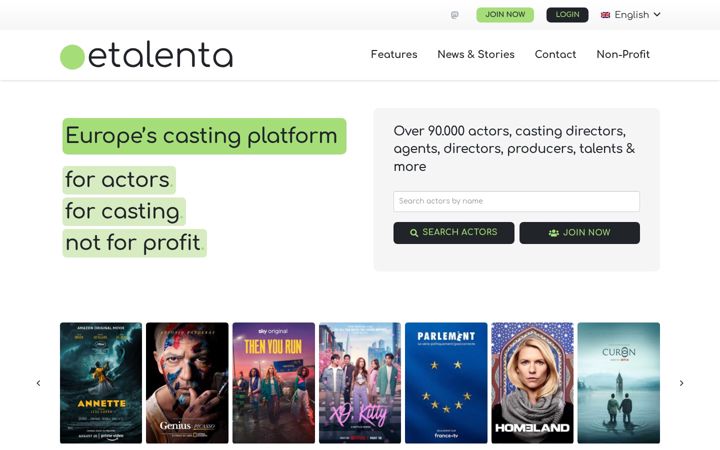Click the LOGIN button
Viewport: 720px width, 450px height.
coord(567,15)
